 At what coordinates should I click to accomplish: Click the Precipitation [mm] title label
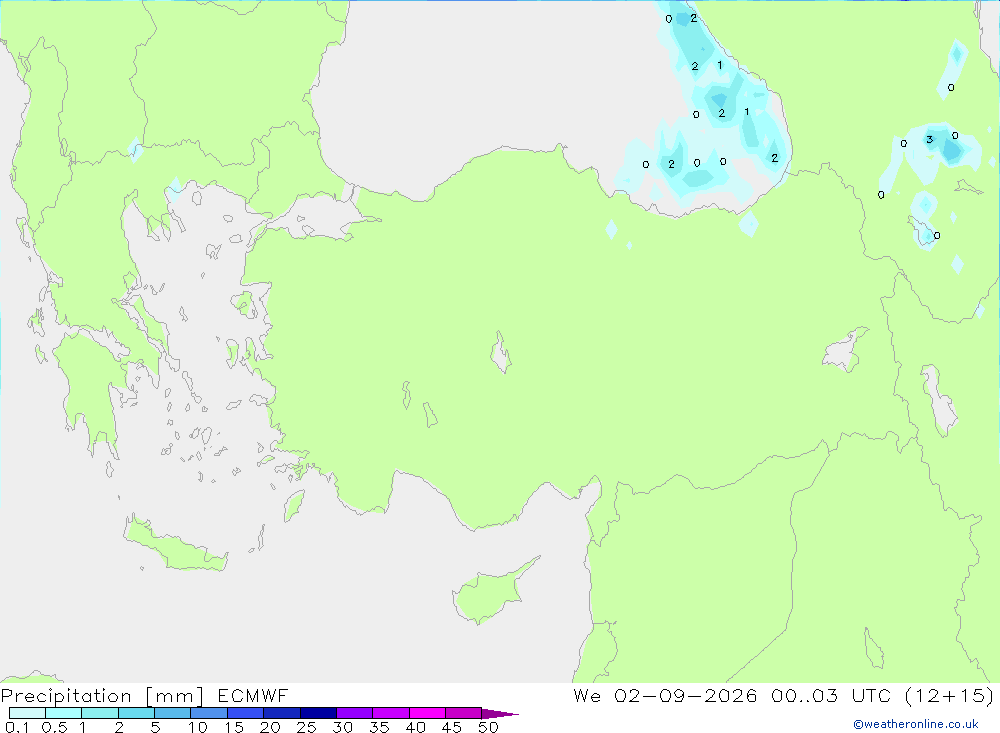coord(102,696)
